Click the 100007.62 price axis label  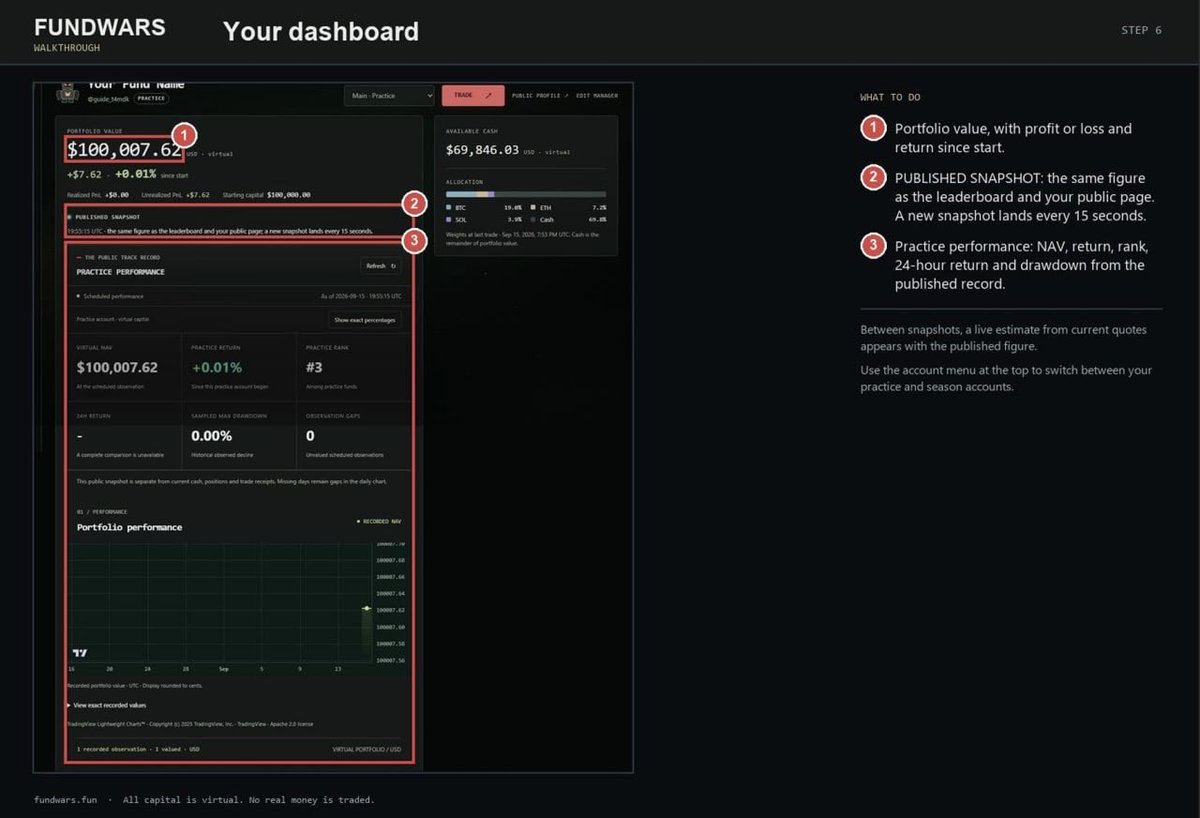(x=390, y=610)
